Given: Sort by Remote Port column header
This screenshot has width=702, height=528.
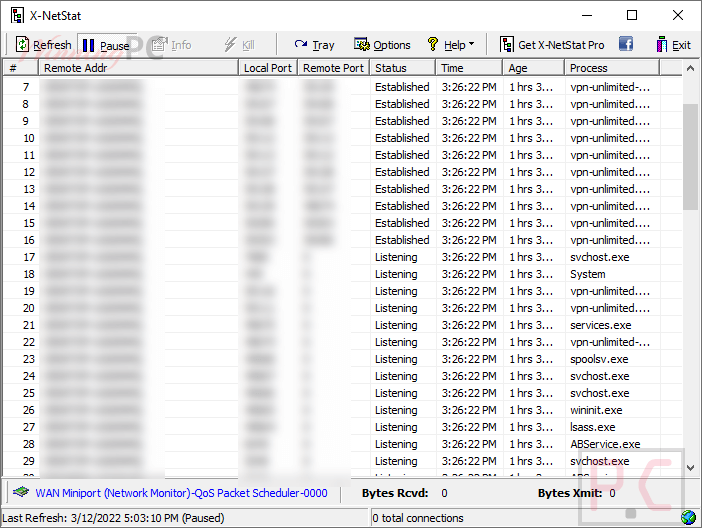Looking at the screenshot, I should coord(333,68).
